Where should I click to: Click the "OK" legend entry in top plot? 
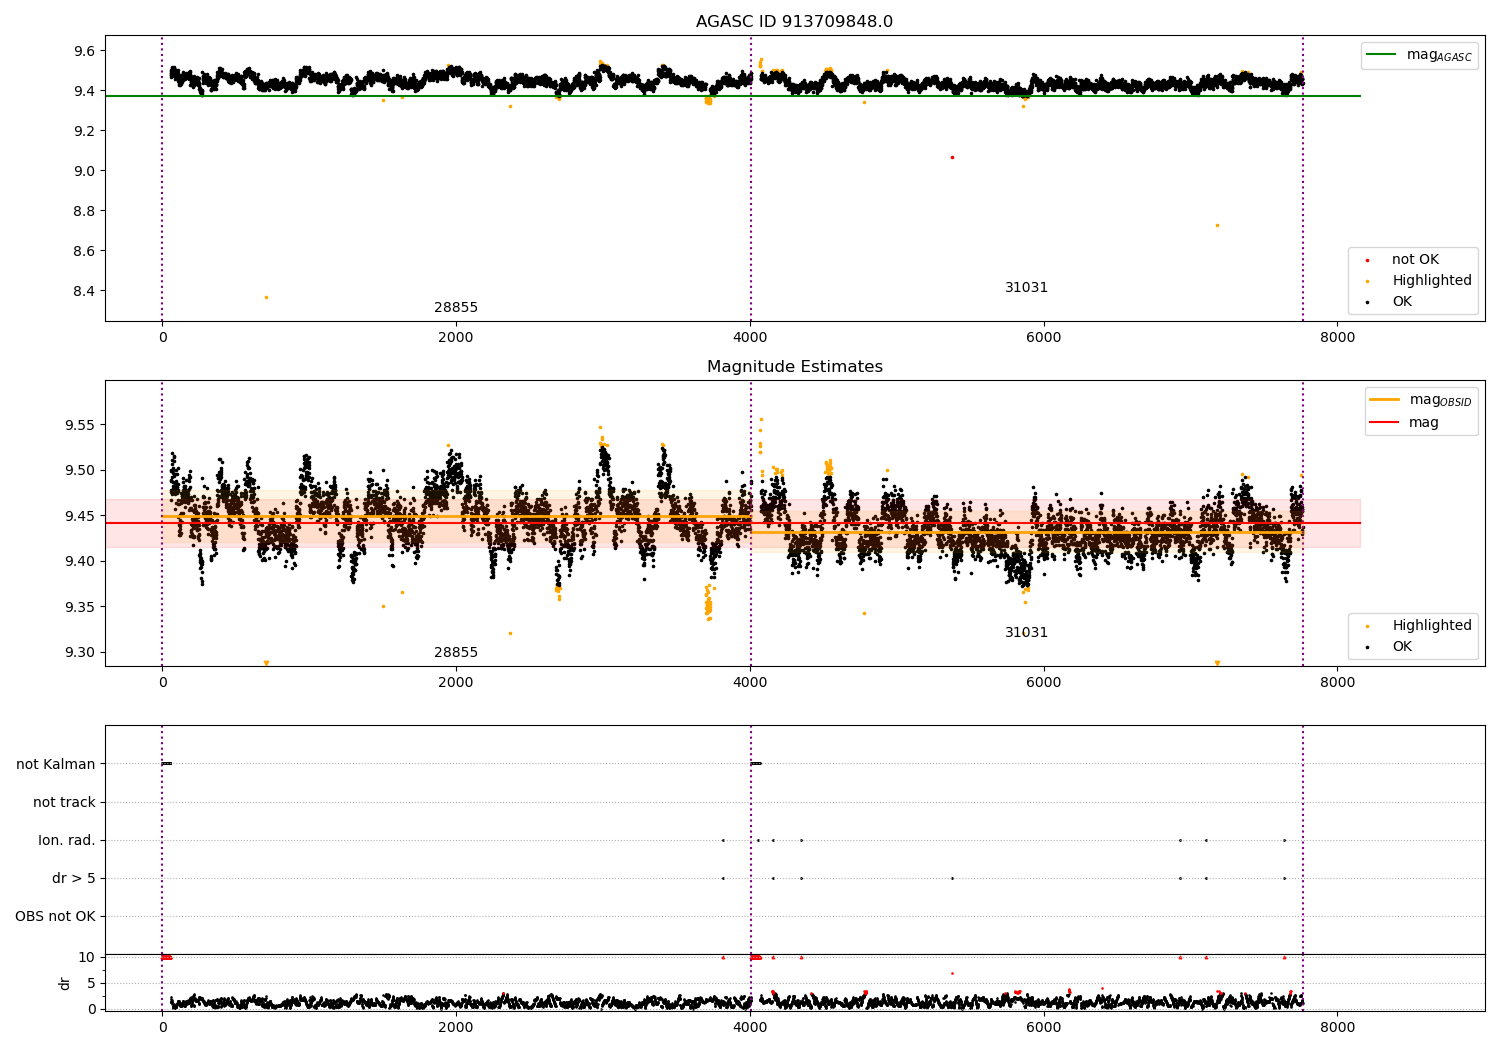point(1388,302)
